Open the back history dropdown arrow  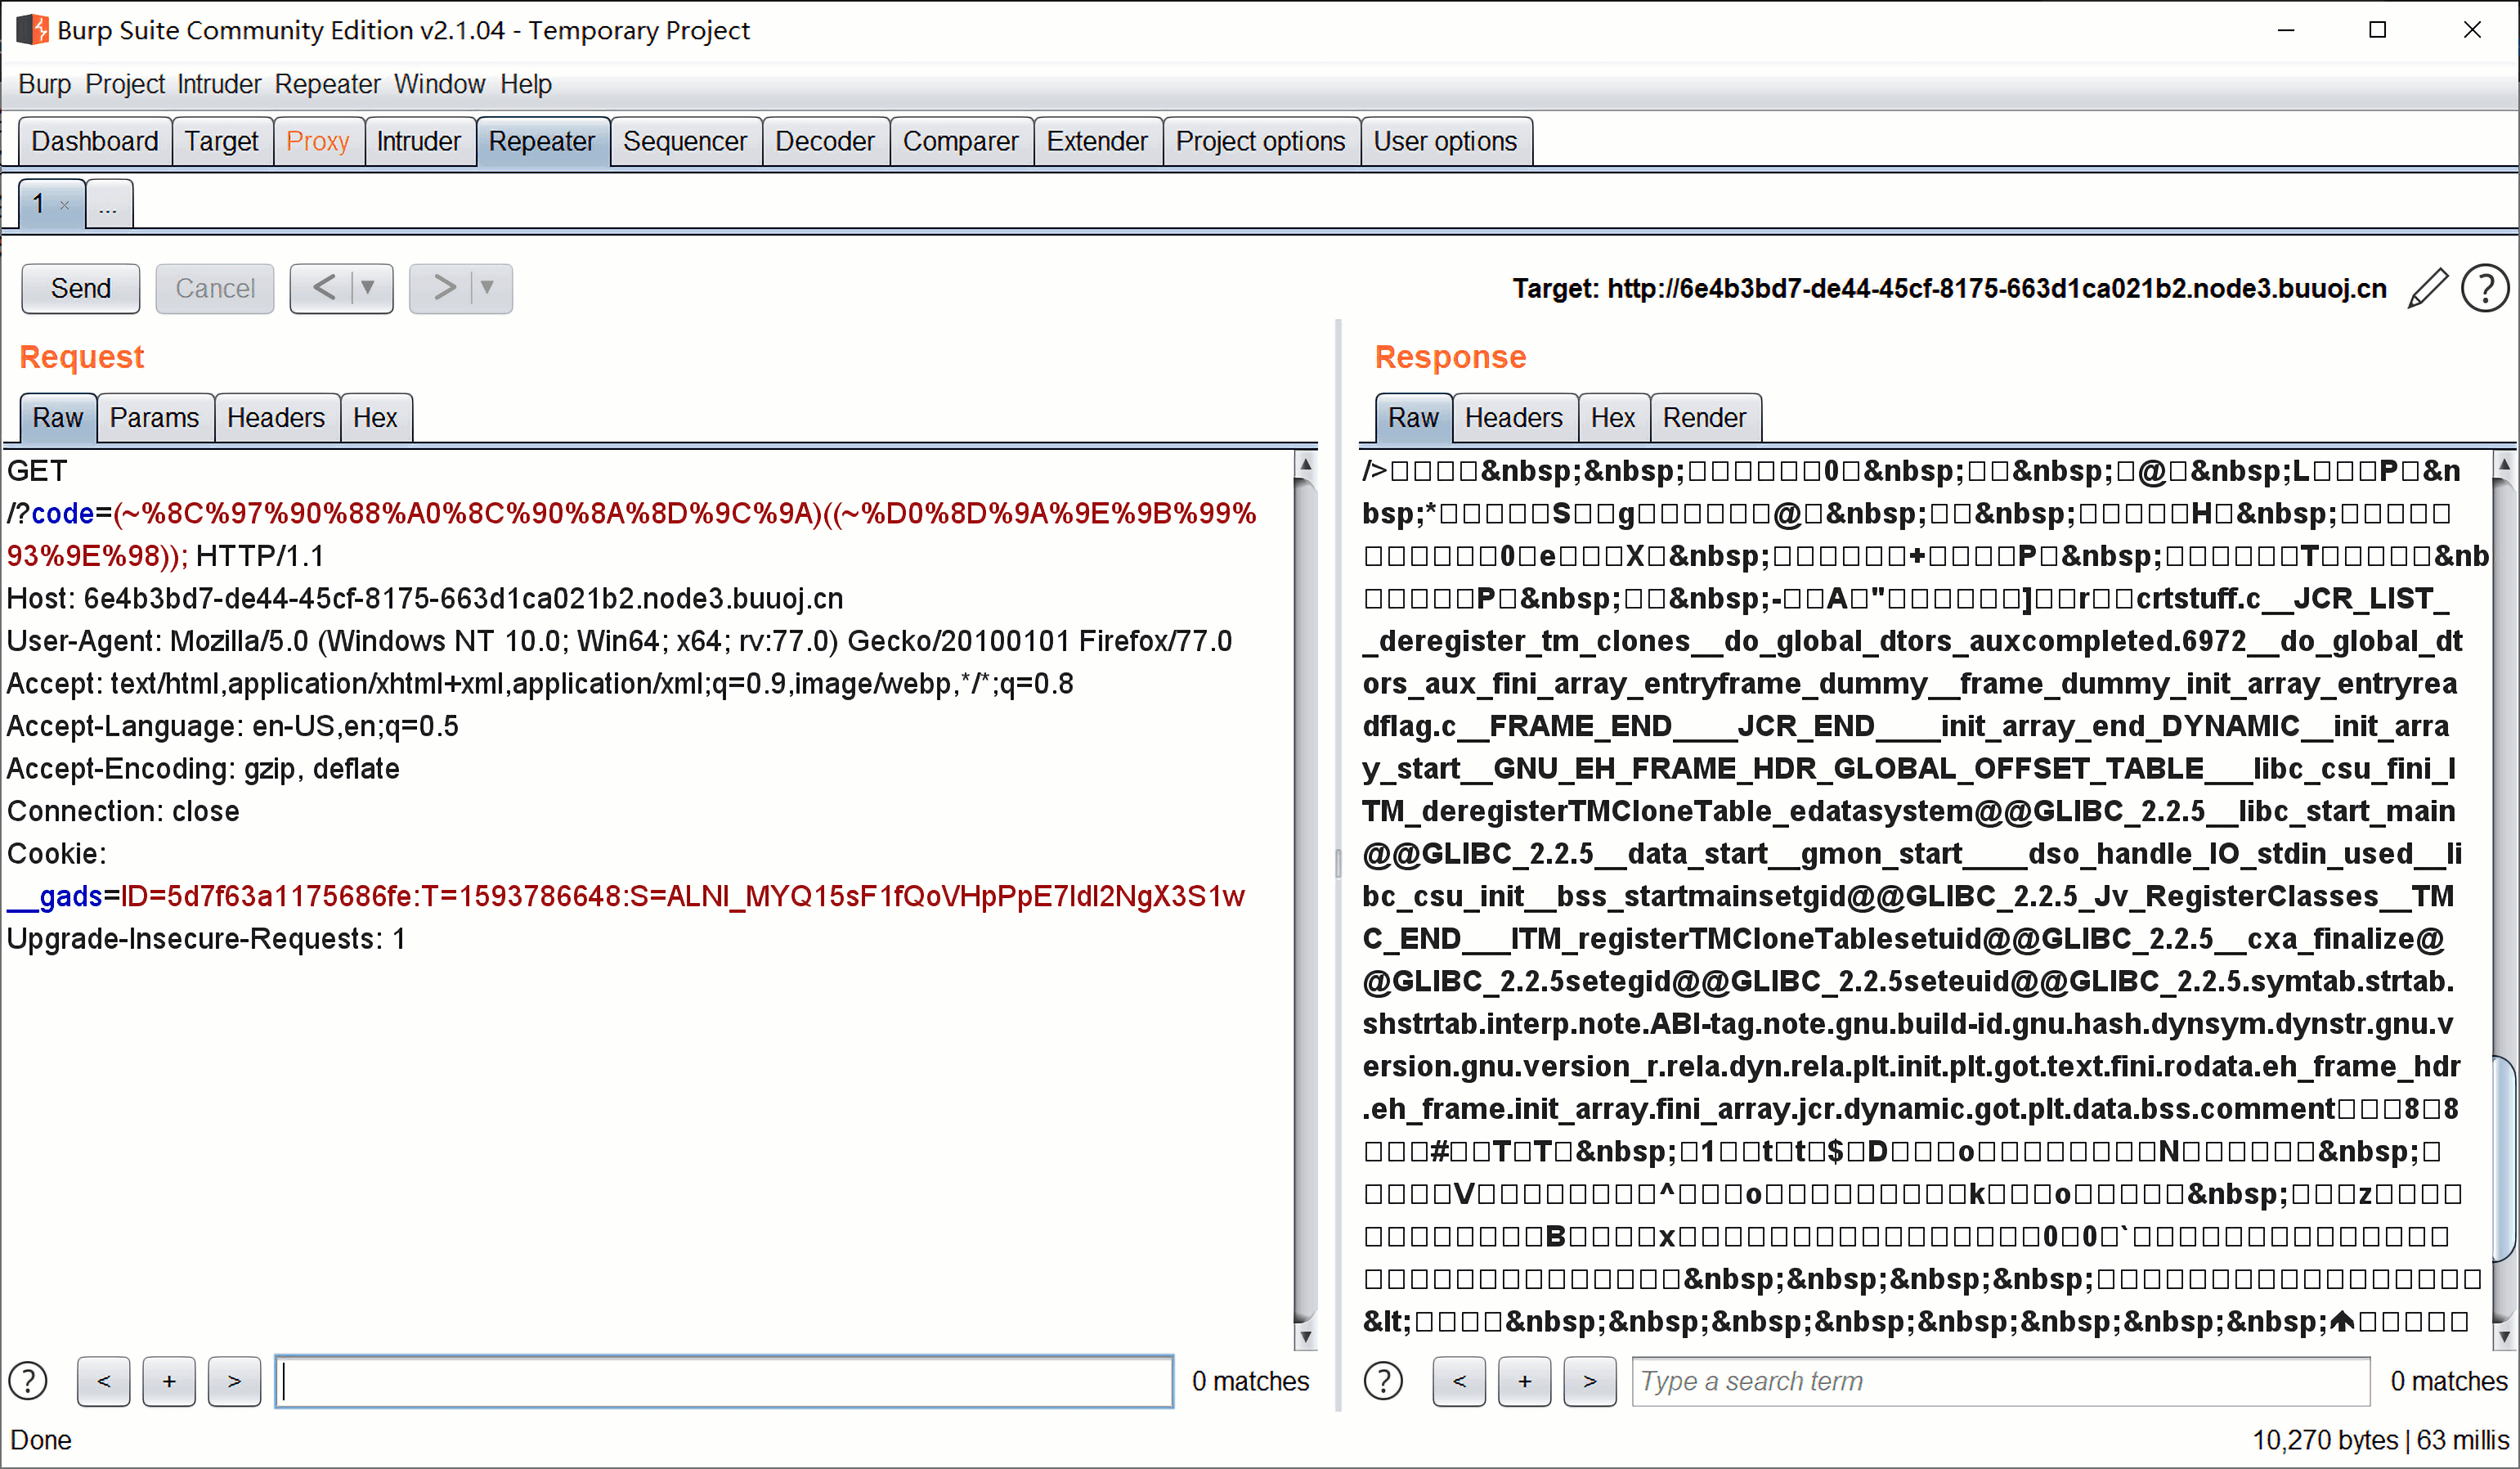click(369, 288)
